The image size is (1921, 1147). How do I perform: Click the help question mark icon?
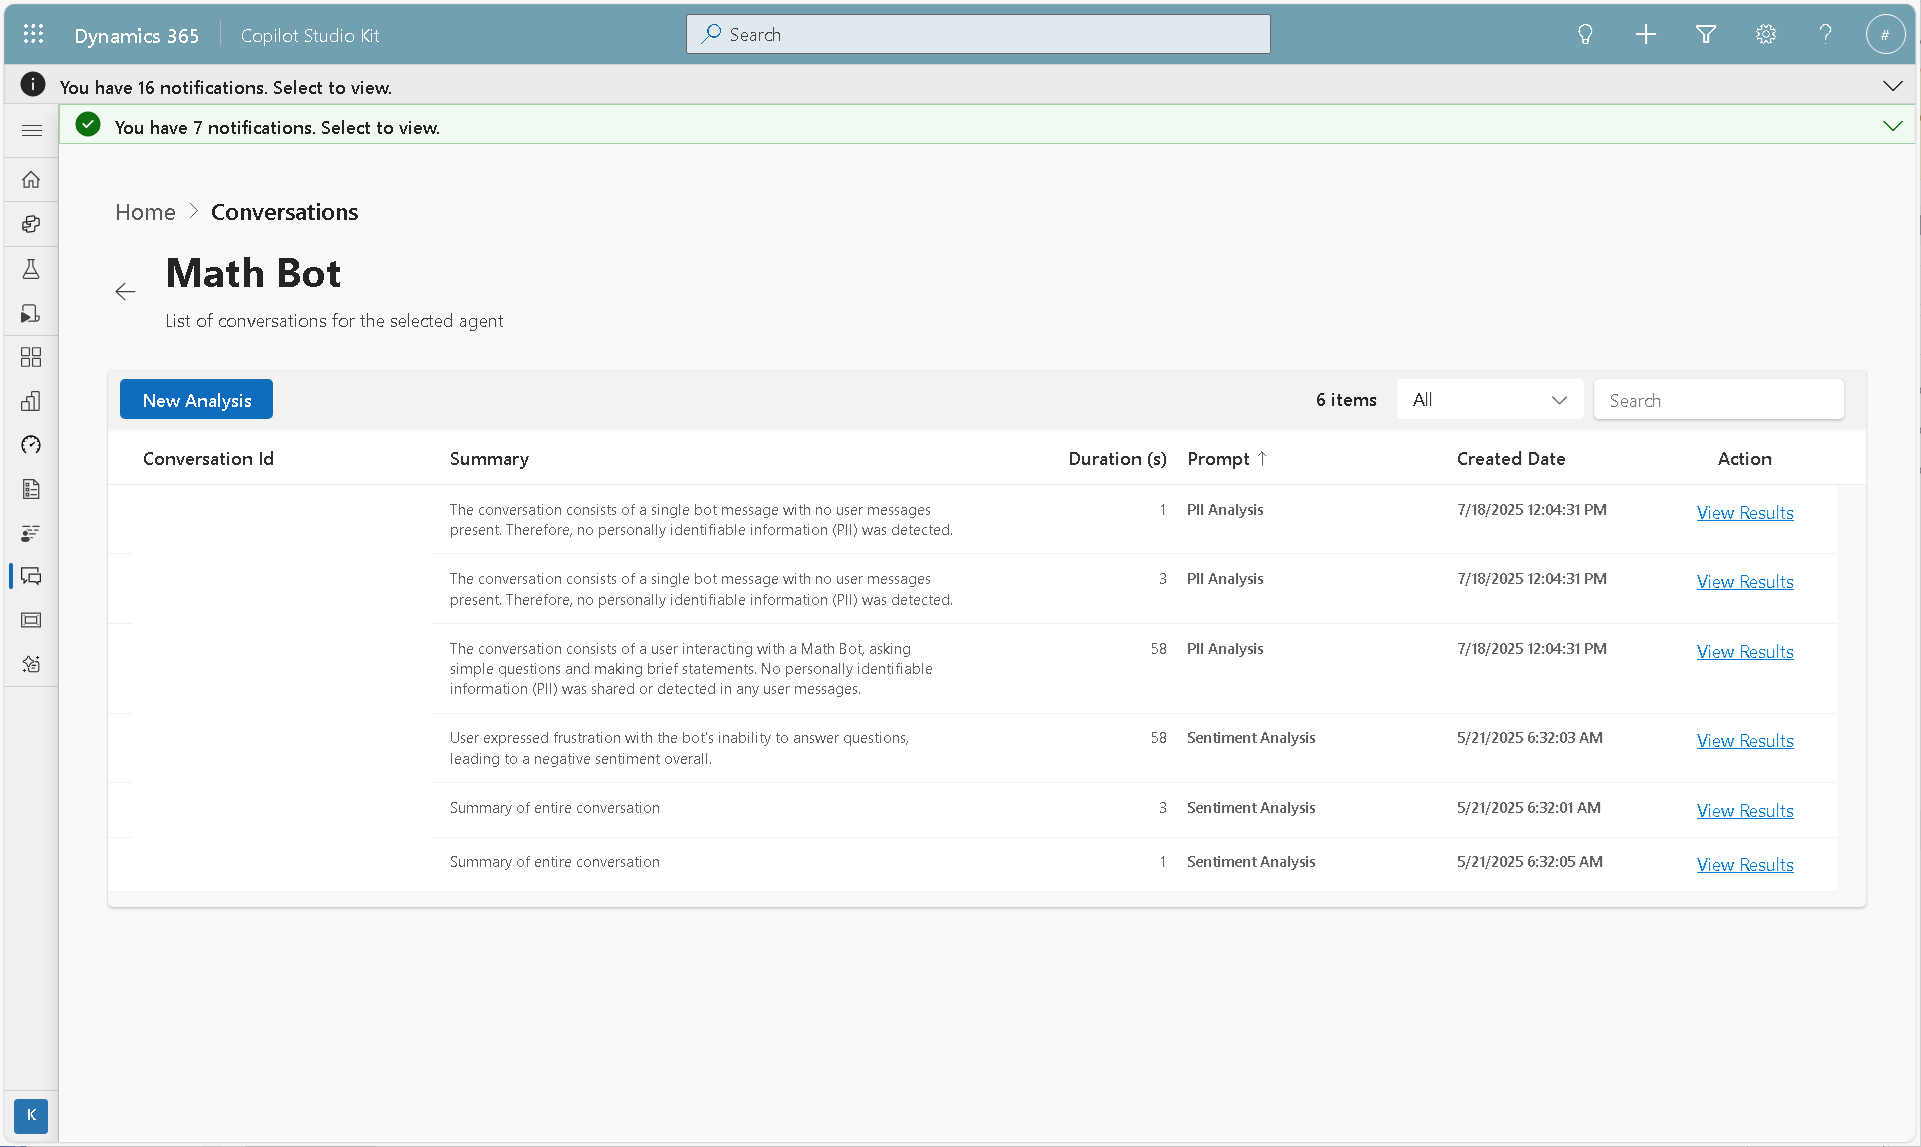[1825, 34]
